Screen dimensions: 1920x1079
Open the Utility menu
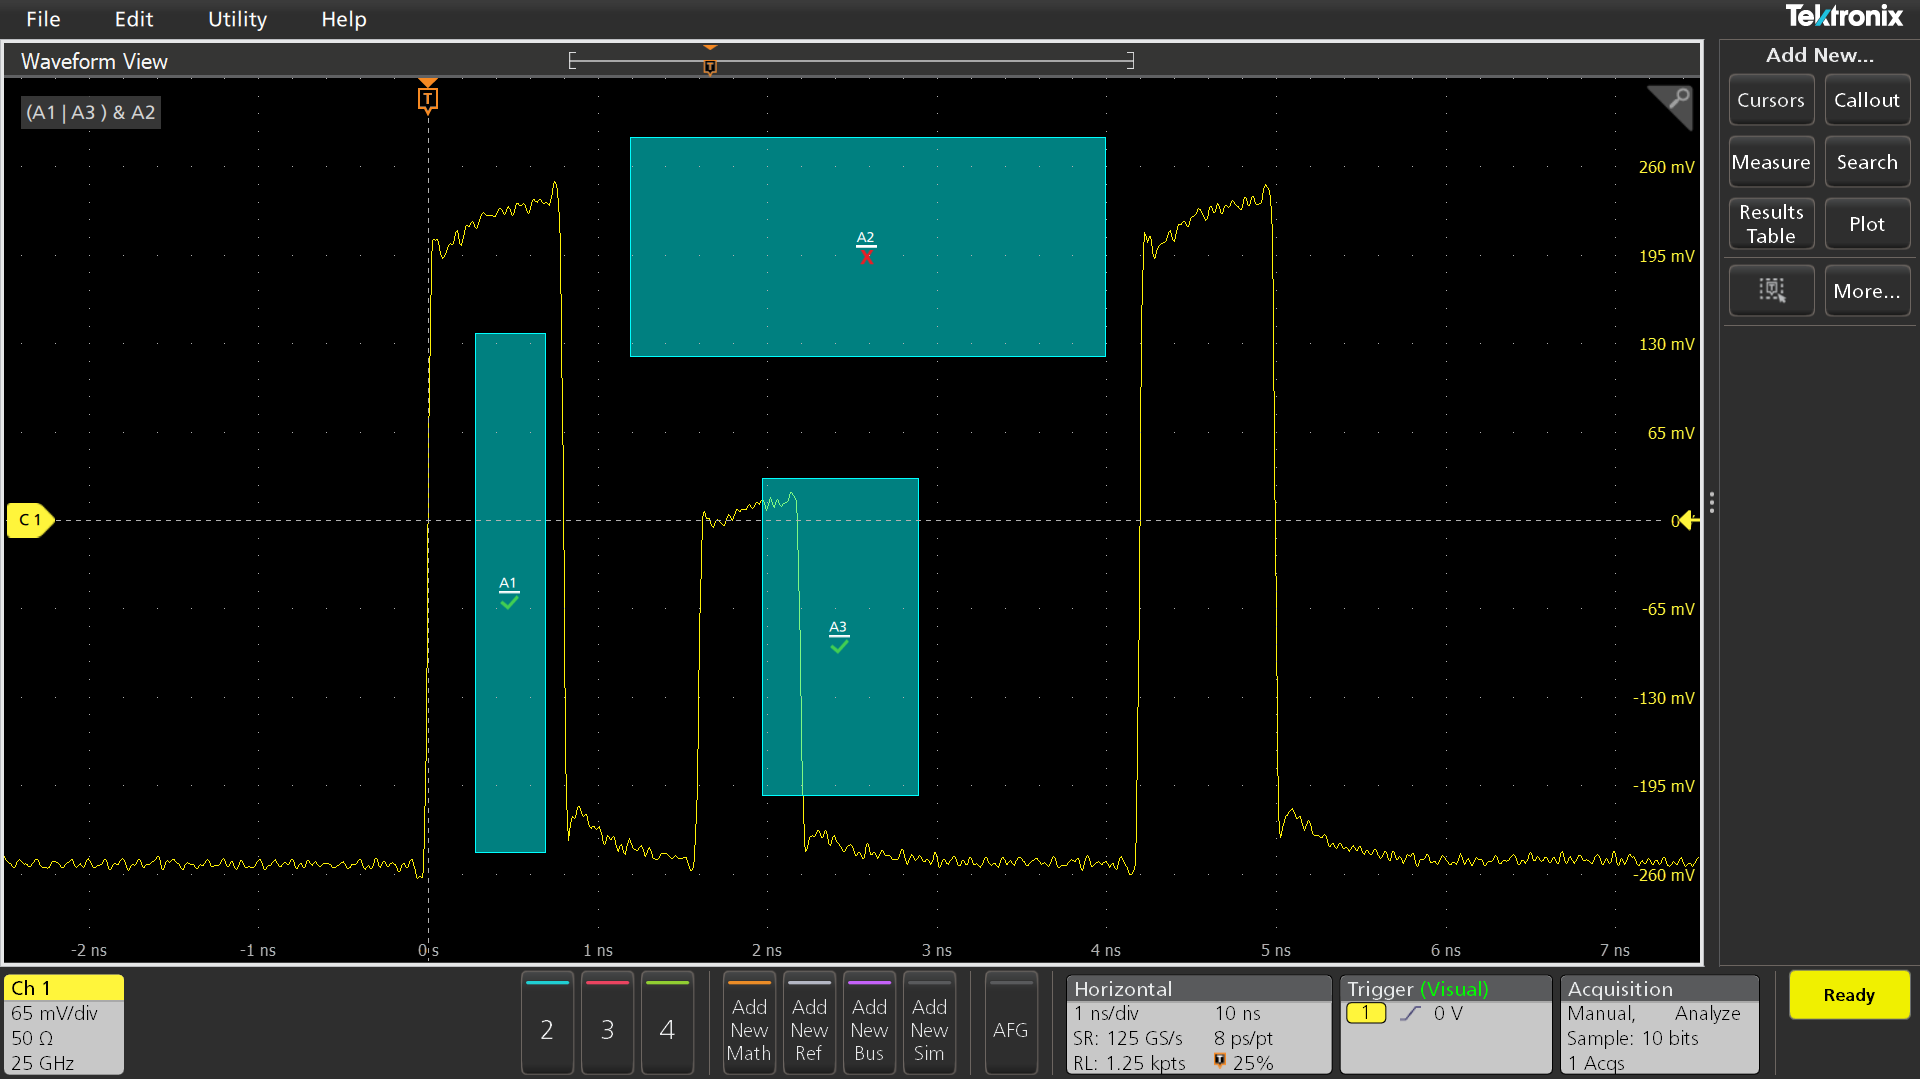(x=237, y=19)
